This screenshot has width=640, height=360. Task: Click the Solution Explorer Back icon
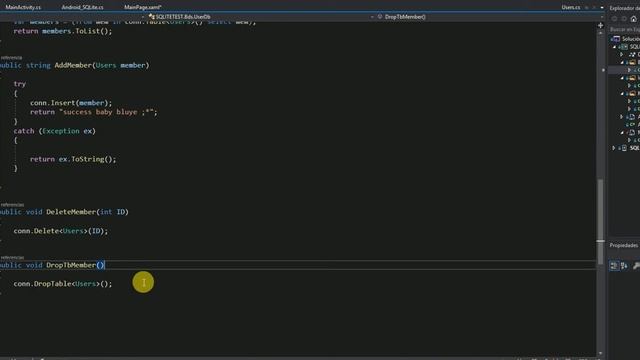coord(614,19)
